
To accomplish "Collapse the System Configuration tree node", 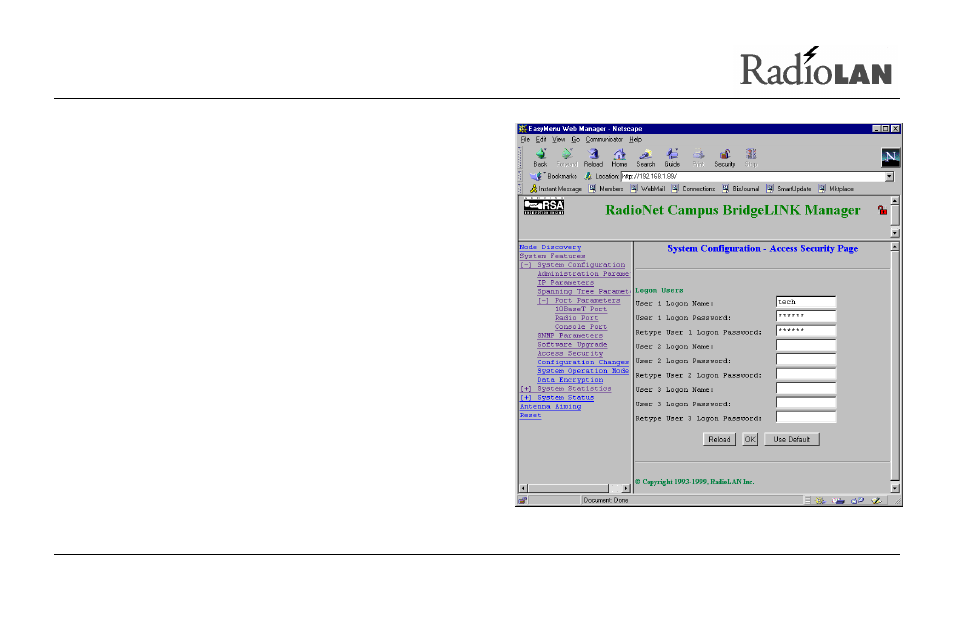I will tap(526, 265).
